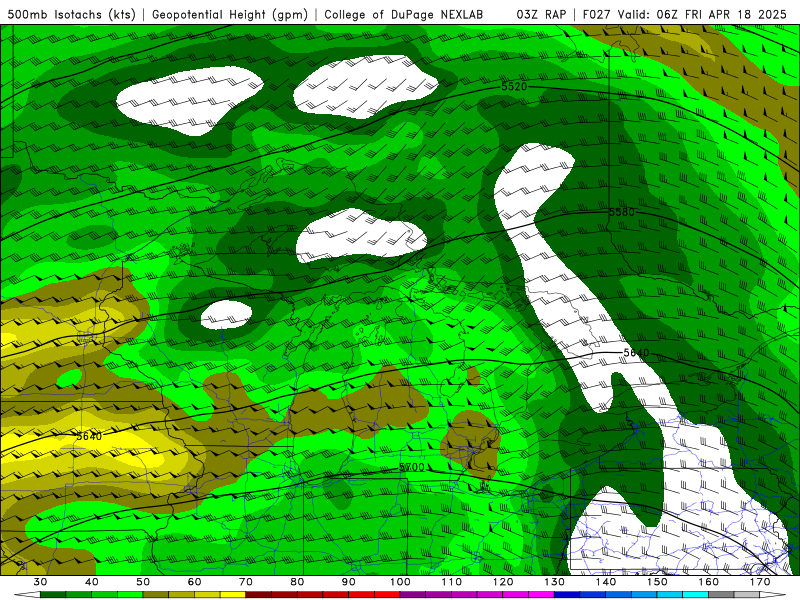This screenshot has height=600, width=800.
Task: Click the 170 value on the color scale
Action: coord(760,582)
